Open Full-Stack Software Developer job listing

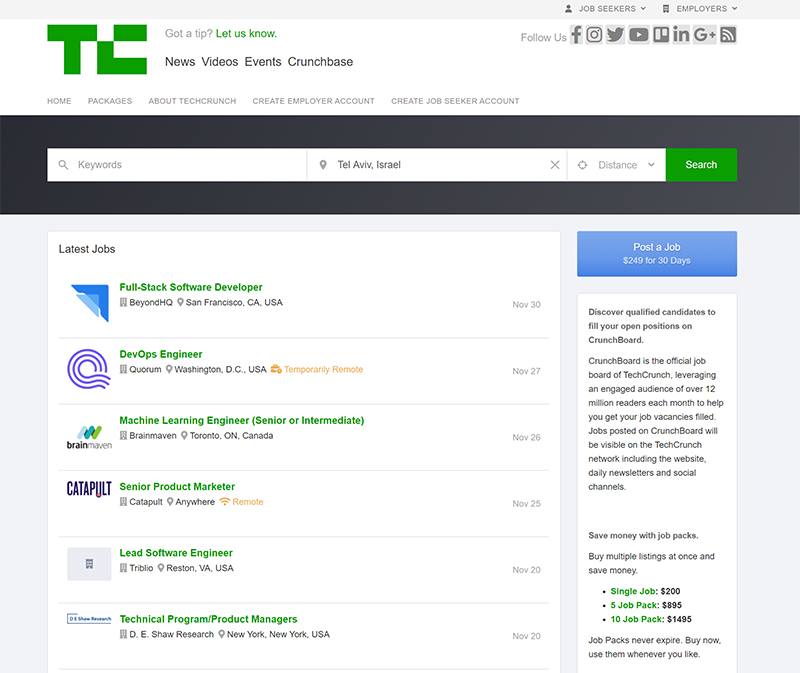[191, 287]
